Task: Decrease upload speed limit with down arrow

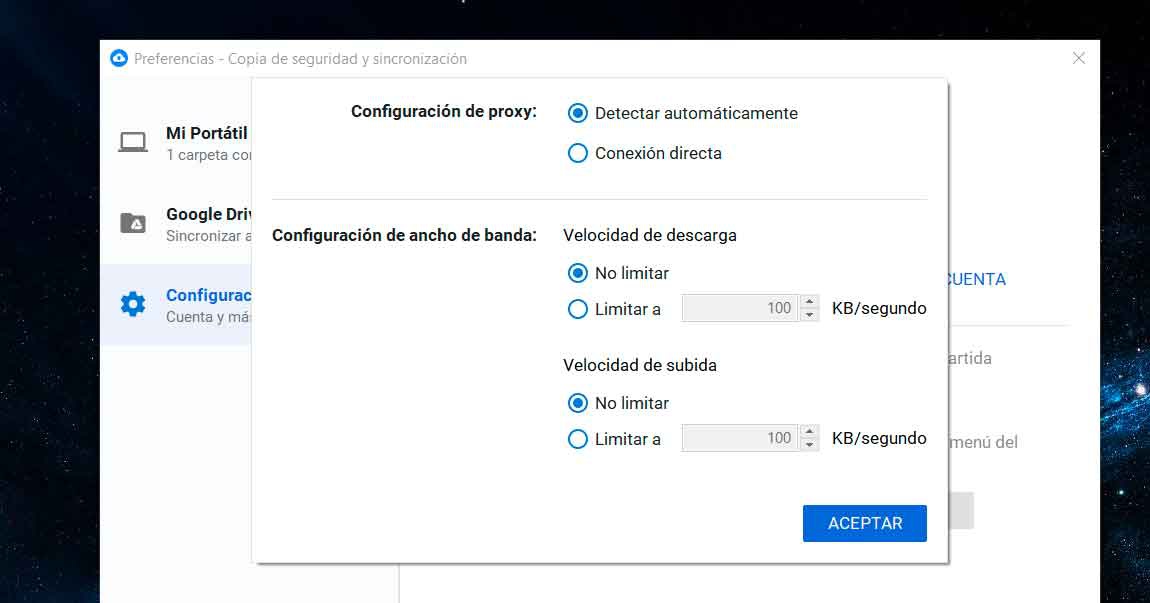Action: point(810,444)
